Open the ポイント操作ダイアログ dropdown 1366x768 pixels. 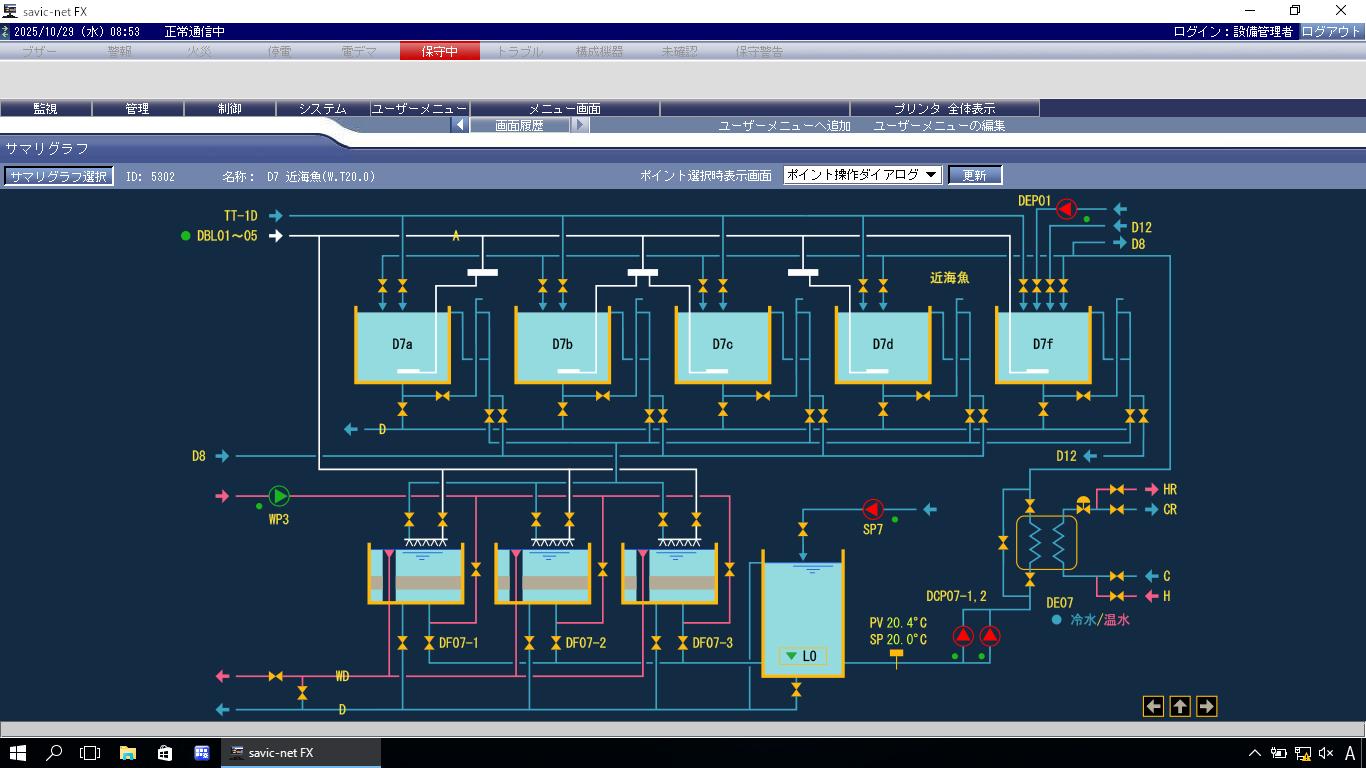(x=862, y=175)
